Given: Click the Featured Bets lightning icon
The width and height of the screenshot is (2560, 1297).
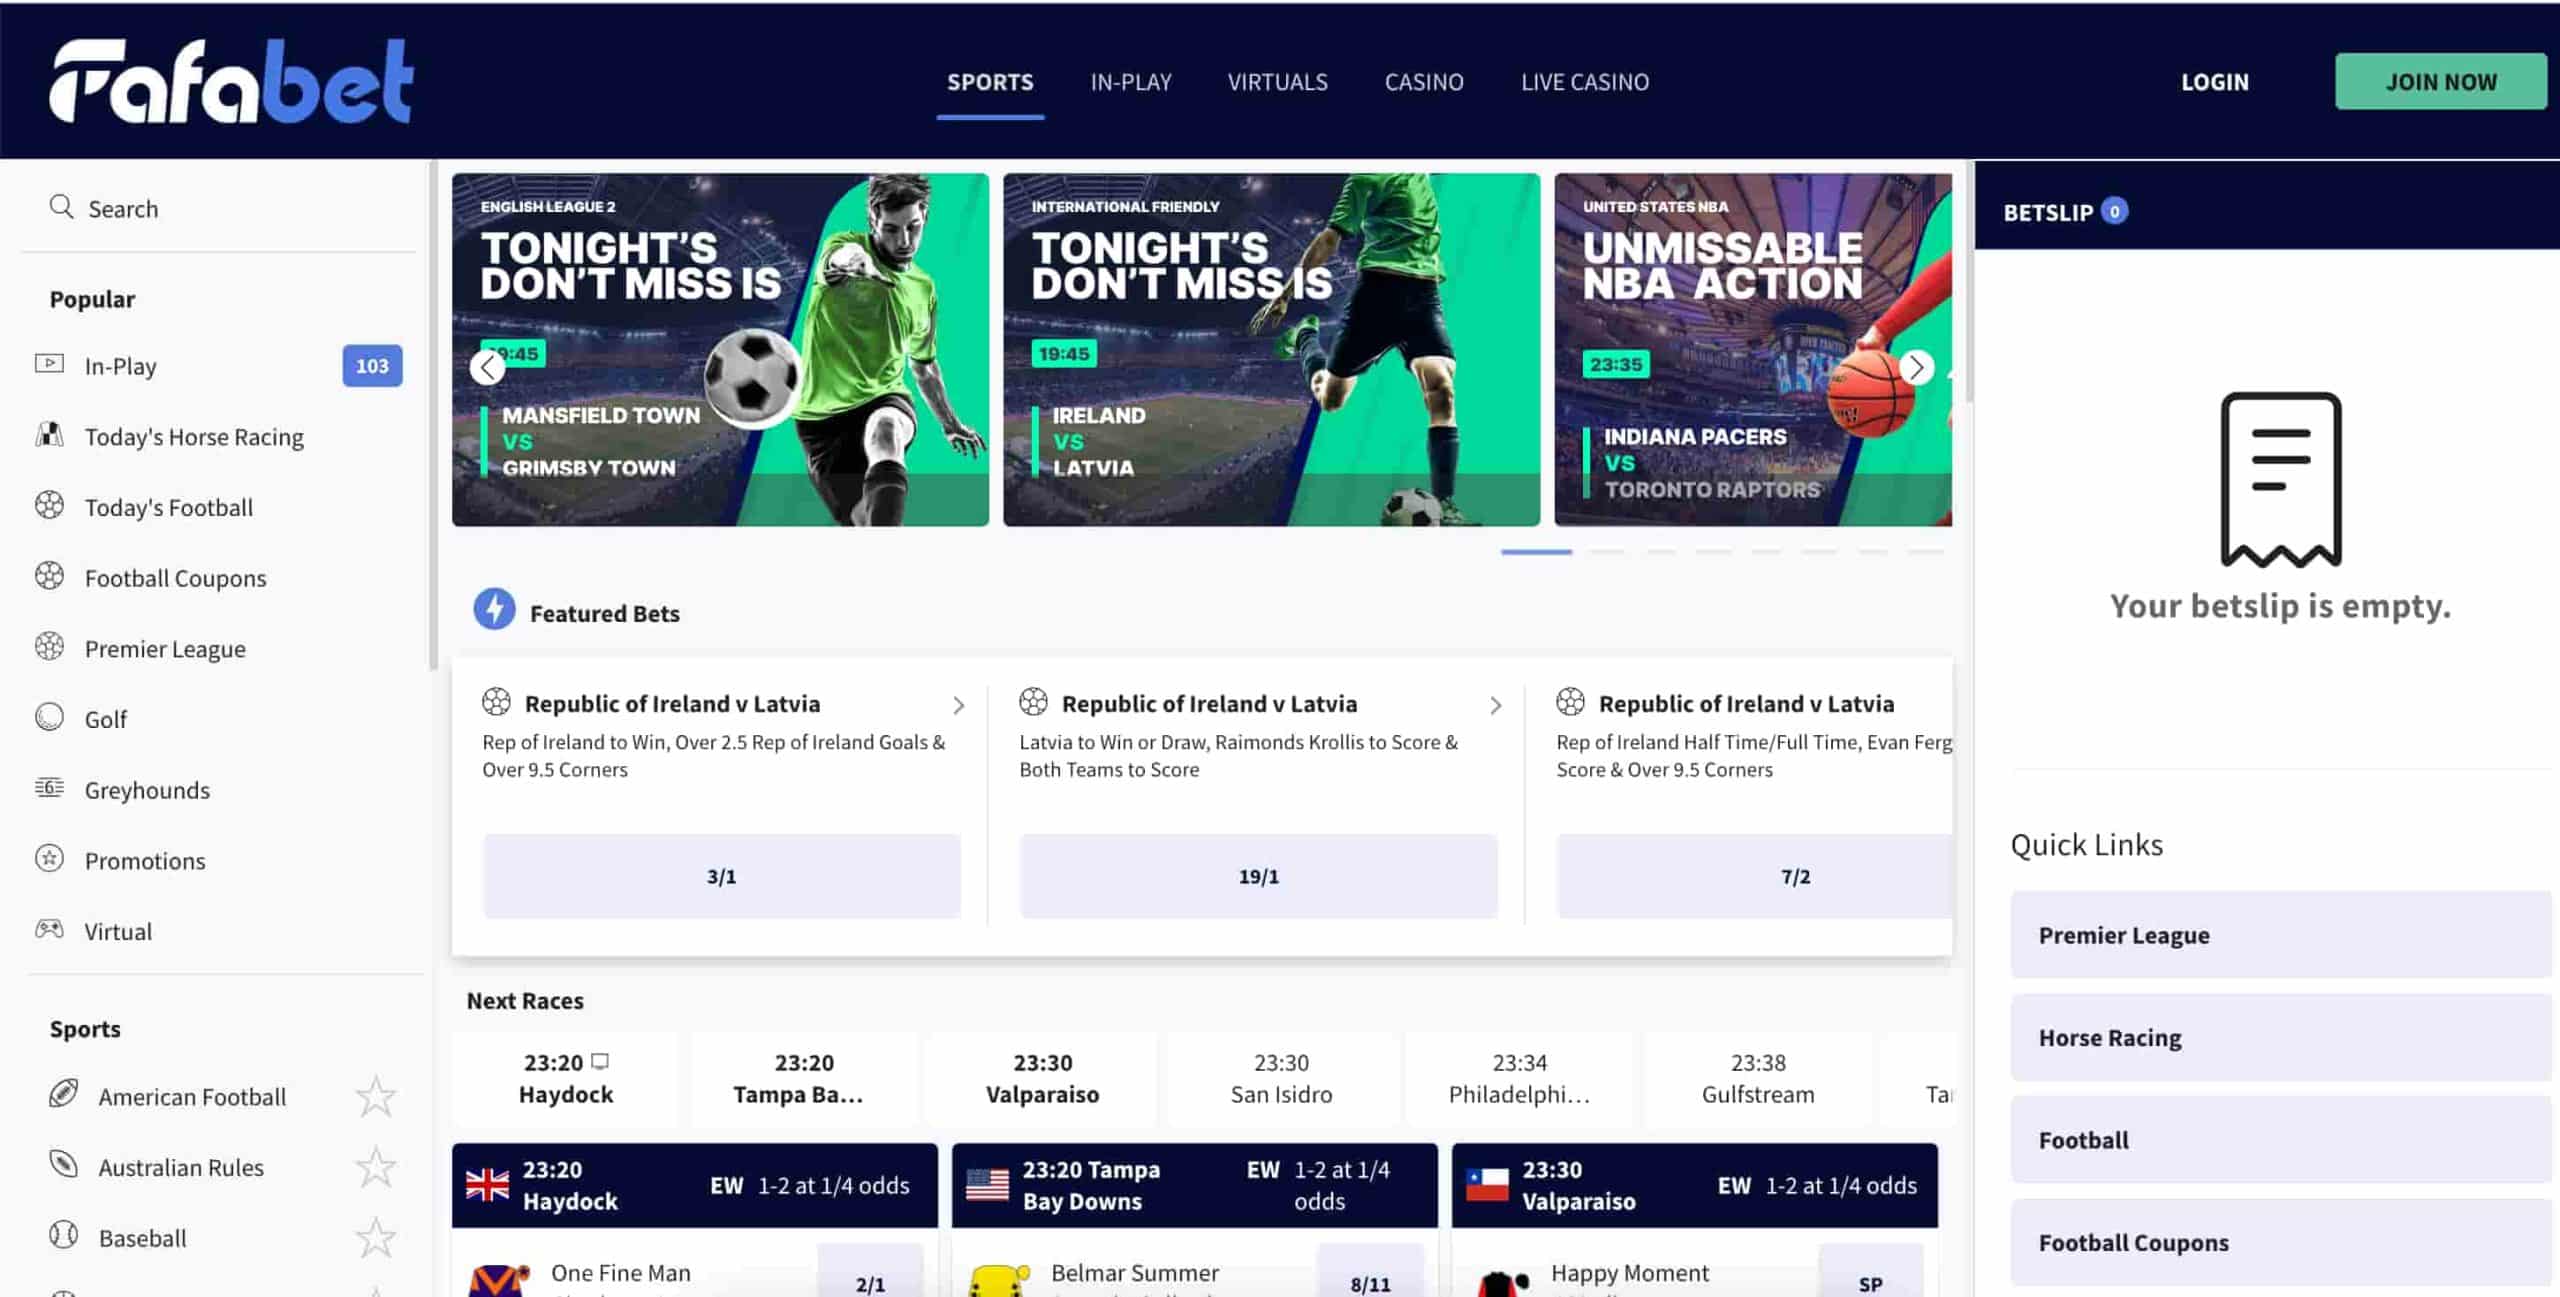Looking at the screenshot, I should tap(494, 610).
